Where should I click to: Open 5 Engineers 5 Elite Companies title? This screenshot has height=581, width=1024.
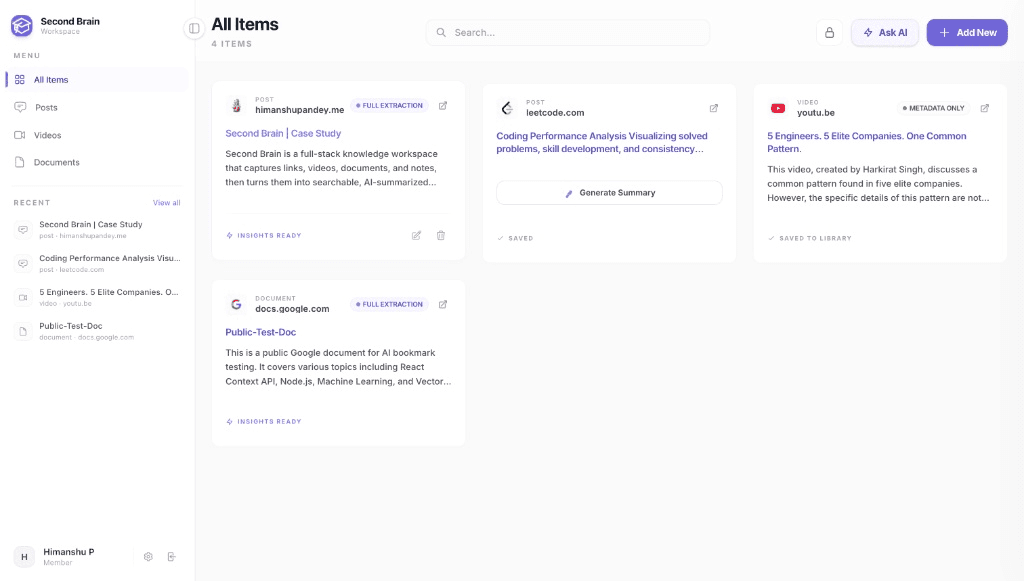click(x=867, y=142)
